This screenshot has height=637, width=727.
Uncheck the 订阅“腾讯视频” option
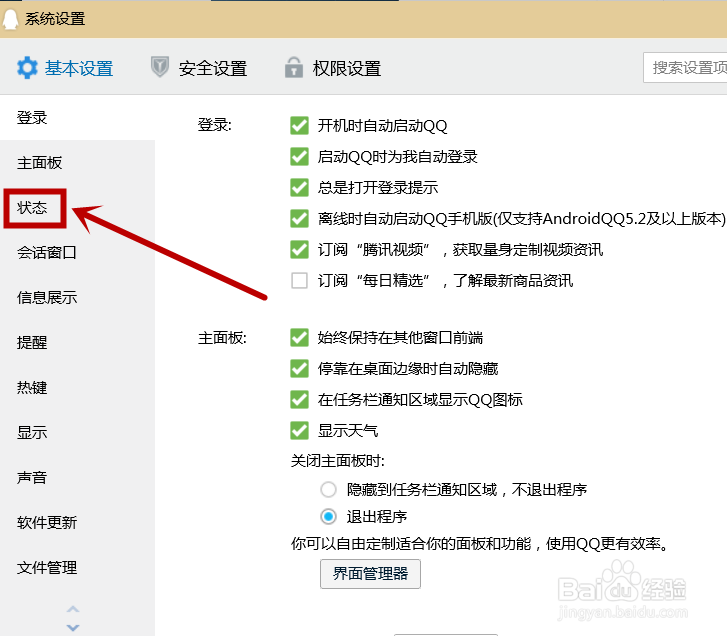pos(299,250)
